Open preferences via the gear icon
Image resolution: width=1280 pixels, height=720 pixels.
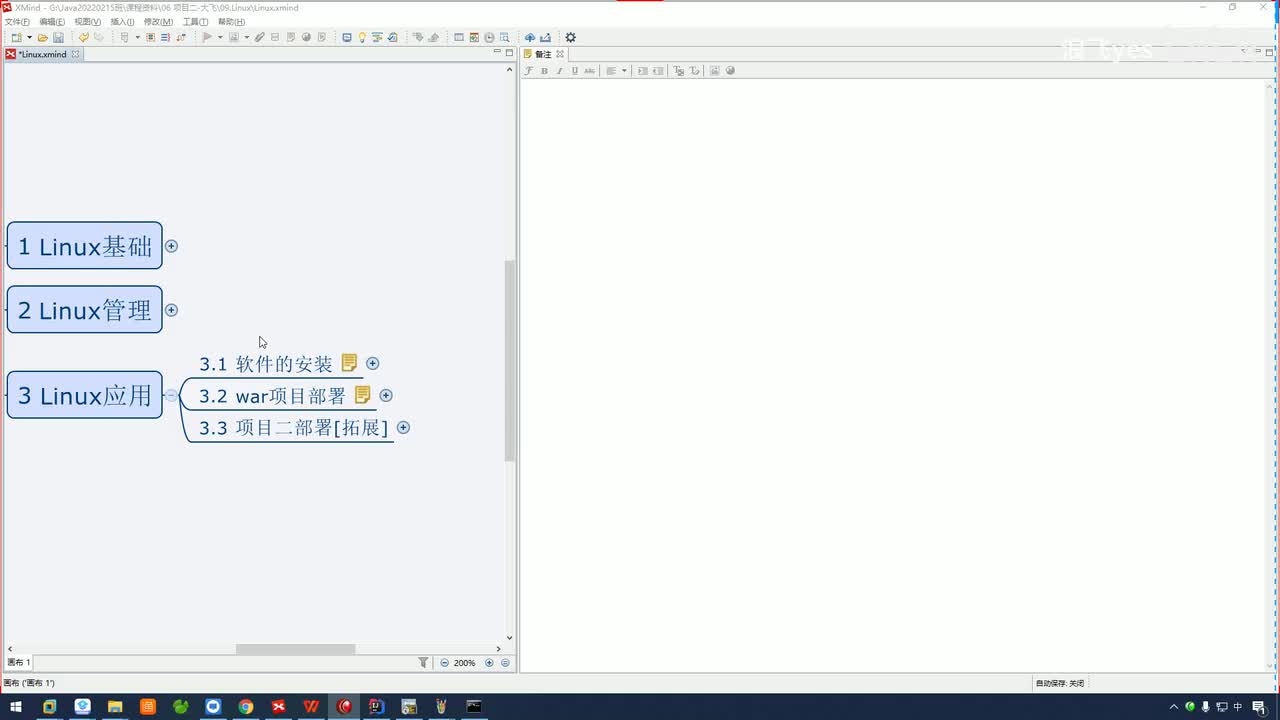click(x=570, y=38)
